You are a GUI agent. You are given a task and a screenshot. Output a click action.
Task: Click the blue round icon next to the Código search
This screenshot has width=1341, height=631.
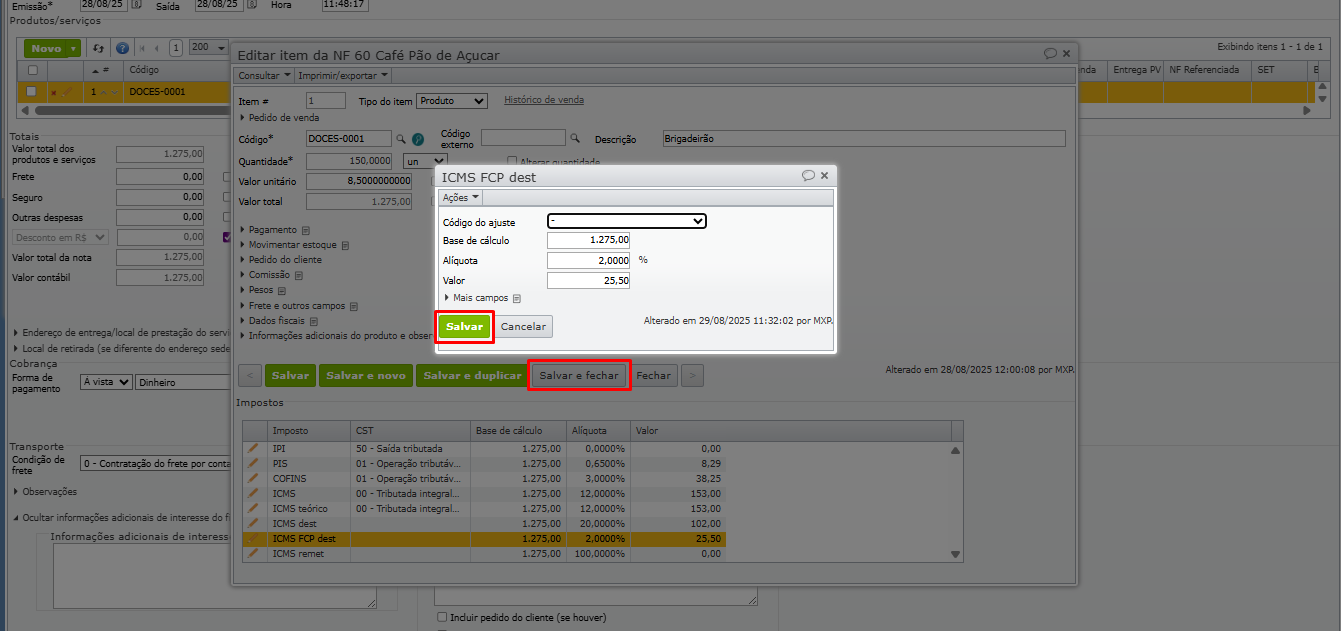point(418,139)
